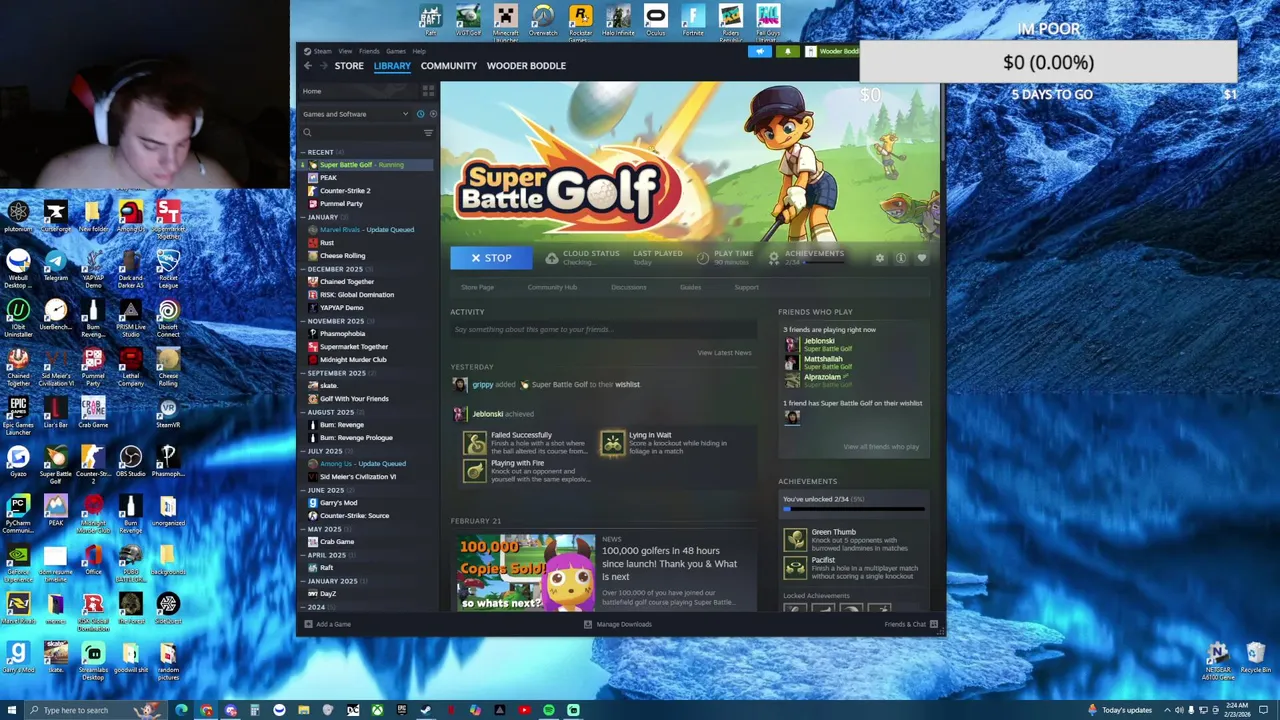The width and height of the screenshot is (1280, 720).
Task: Open game info icon
Action: (x=901, y=258)
